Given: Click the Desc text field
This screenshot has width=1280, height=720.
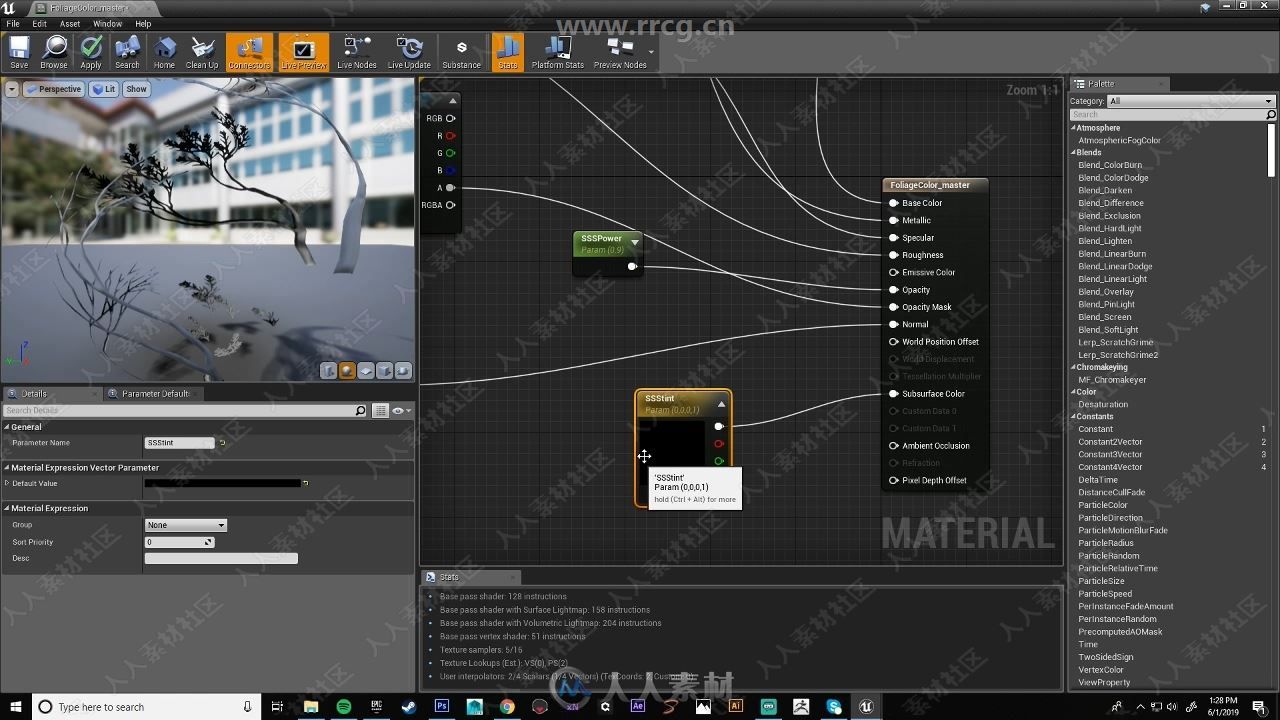Looking at the screenshot, I should click(x=221, y=558).
